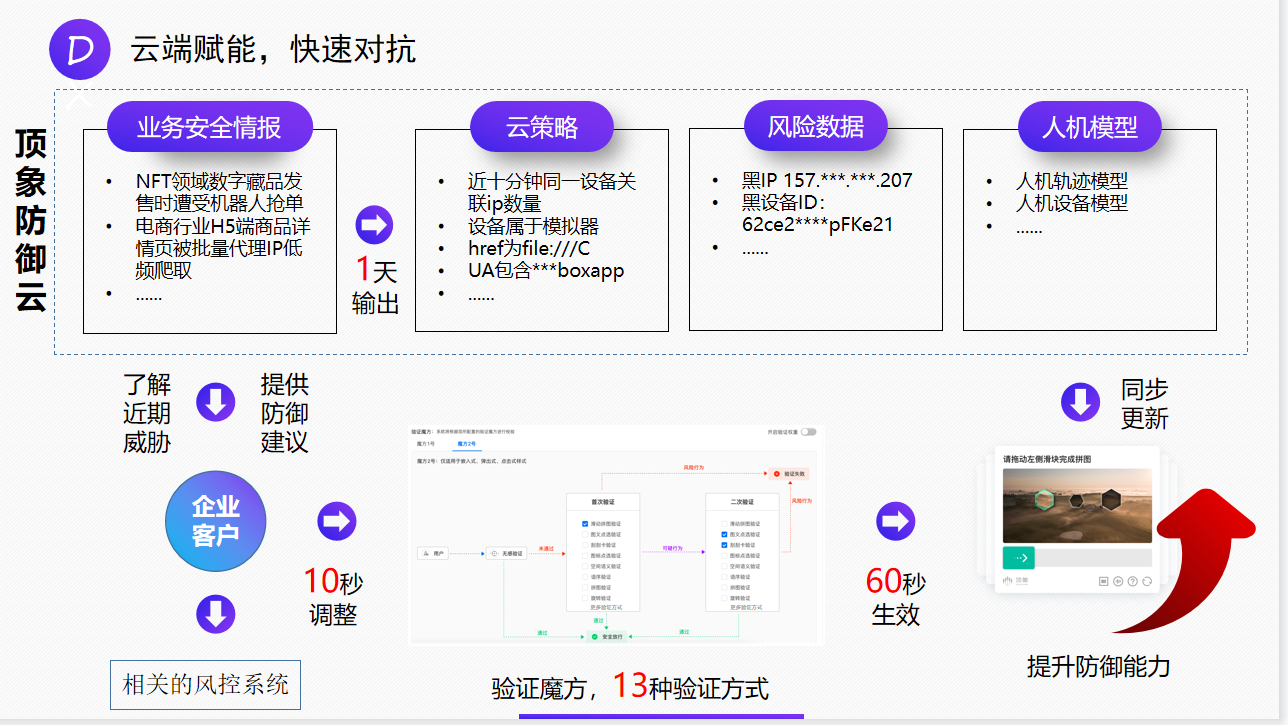
Task: Click the text UA包含***boxapp
Action: click(546, 271)
